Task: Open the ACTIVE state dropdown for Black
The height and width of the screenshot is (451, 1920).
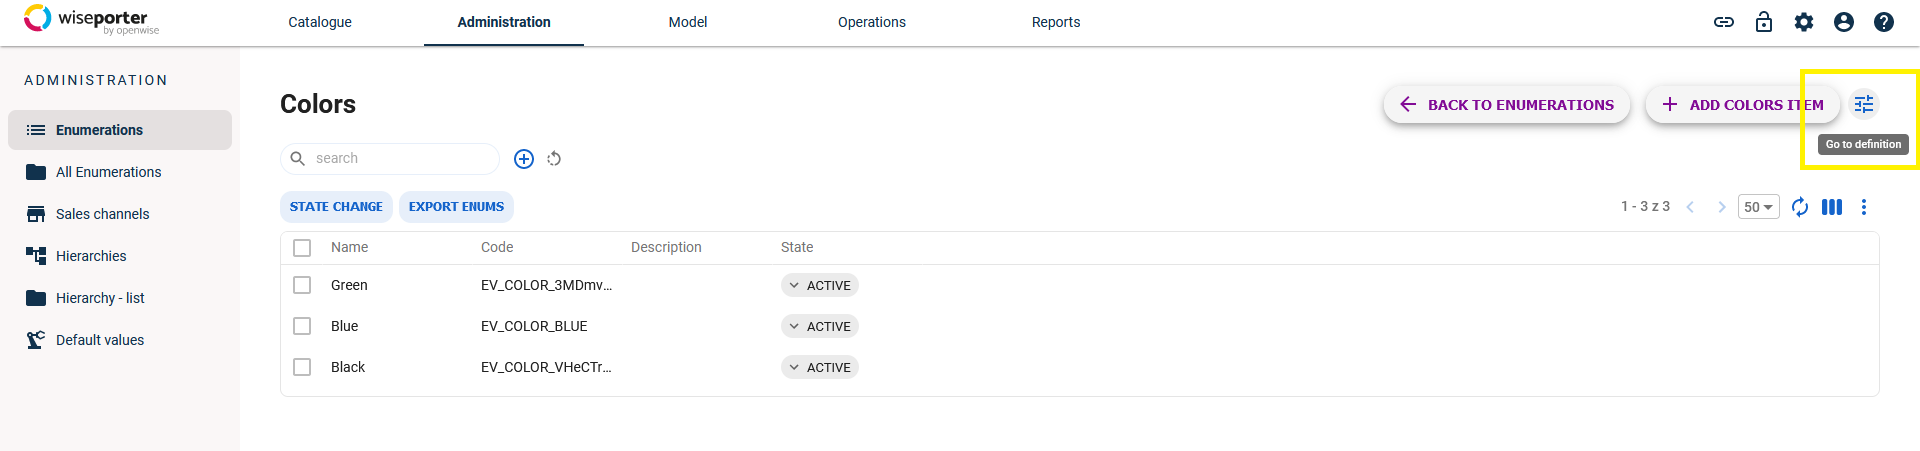Action: coord(820,367)
